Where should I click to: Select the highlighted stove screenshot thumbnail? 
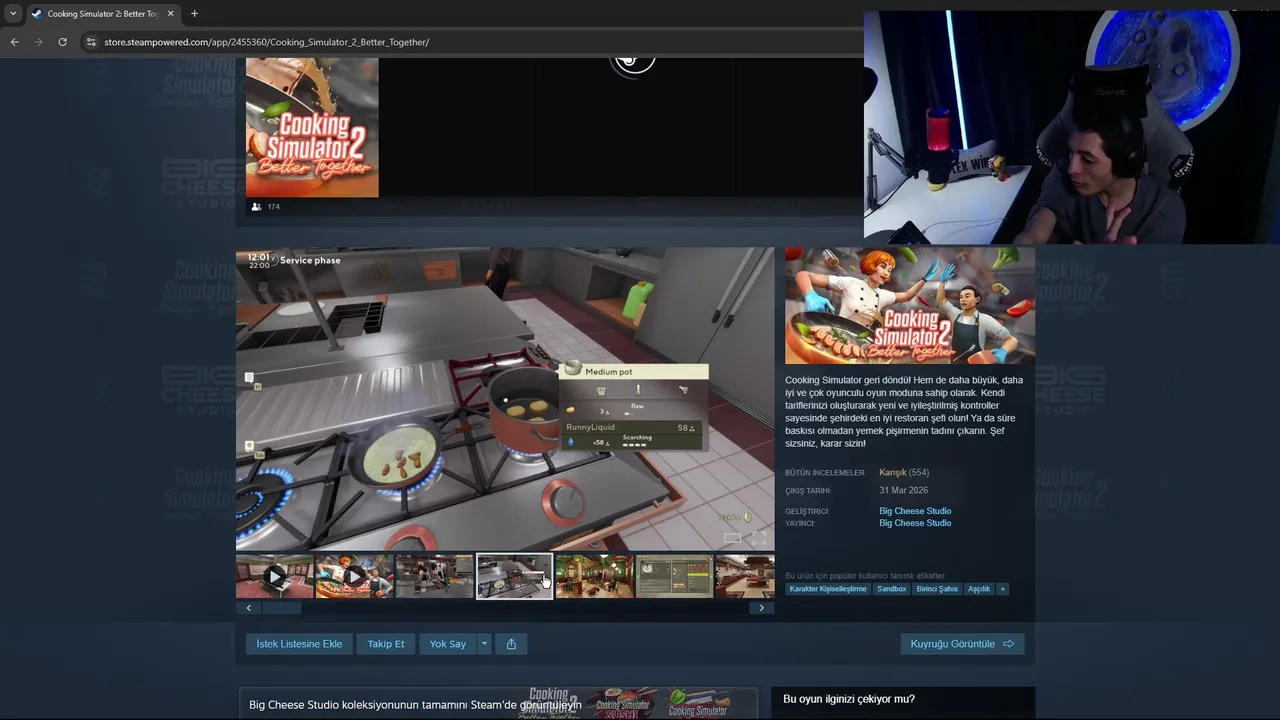click(514, 577)
